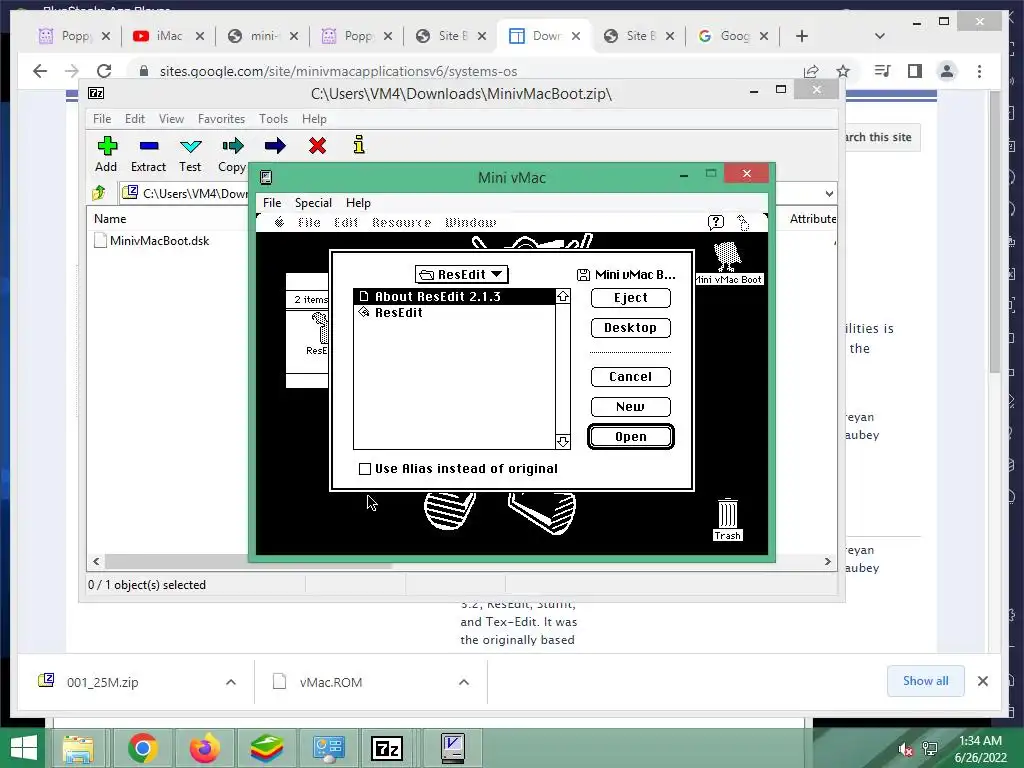Click the Info icon in 7-Zip toolbar
The width and height of the screenshot is (1024, 768).
click(x=359, y=145)
